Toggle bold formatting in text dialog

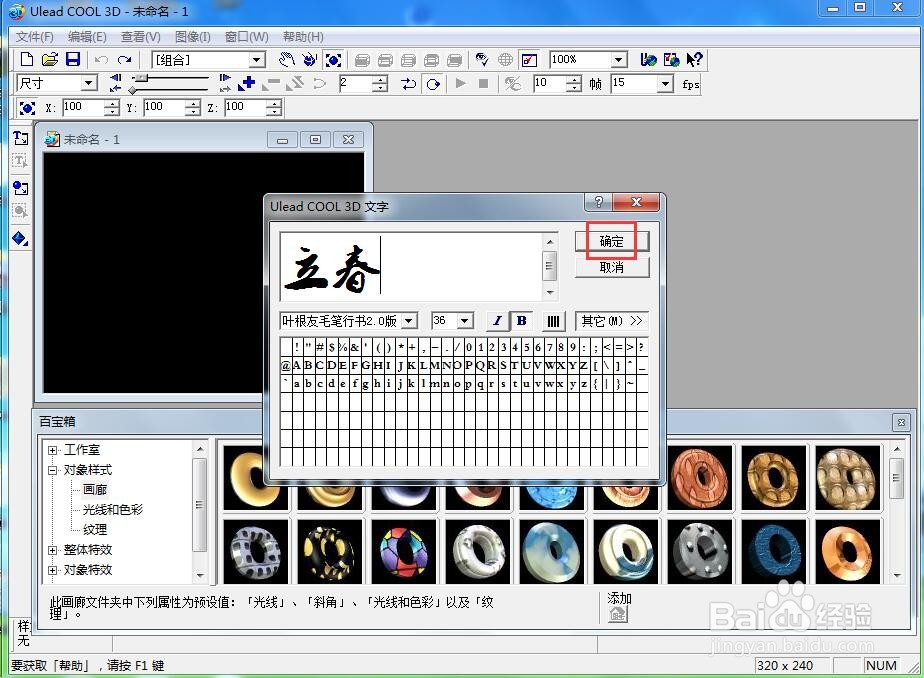point(522,321)
